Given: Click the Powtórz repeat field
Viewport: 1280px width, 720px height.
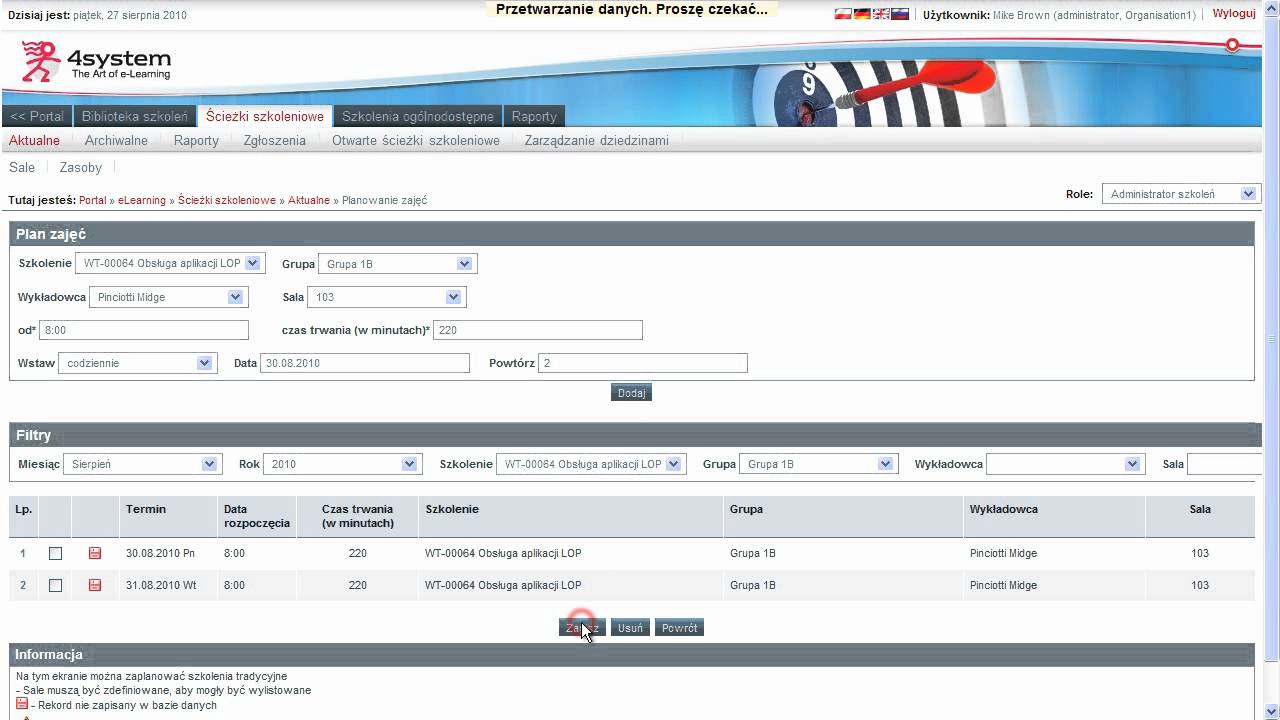Looking at the screenshot, I should (643, 363).
